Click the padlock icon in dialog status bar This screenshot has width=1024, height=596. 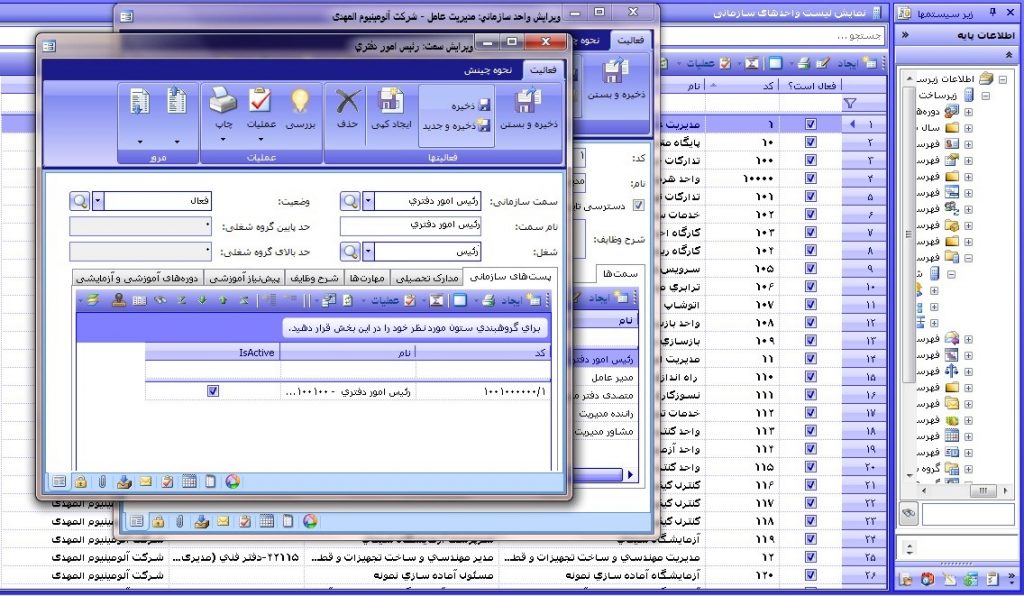coord(81,482)
